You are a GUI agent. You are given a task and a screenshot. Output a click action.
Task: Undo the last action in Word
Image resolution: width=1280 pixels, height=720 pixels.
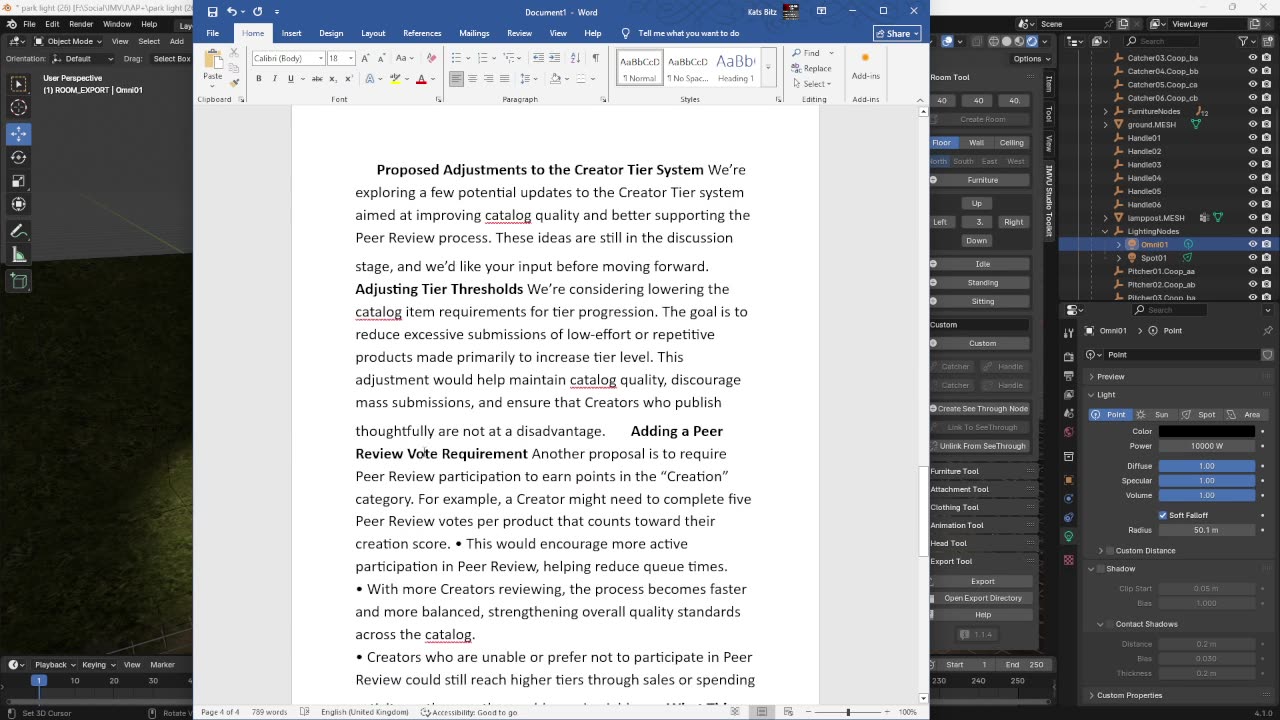coord(232,12)
